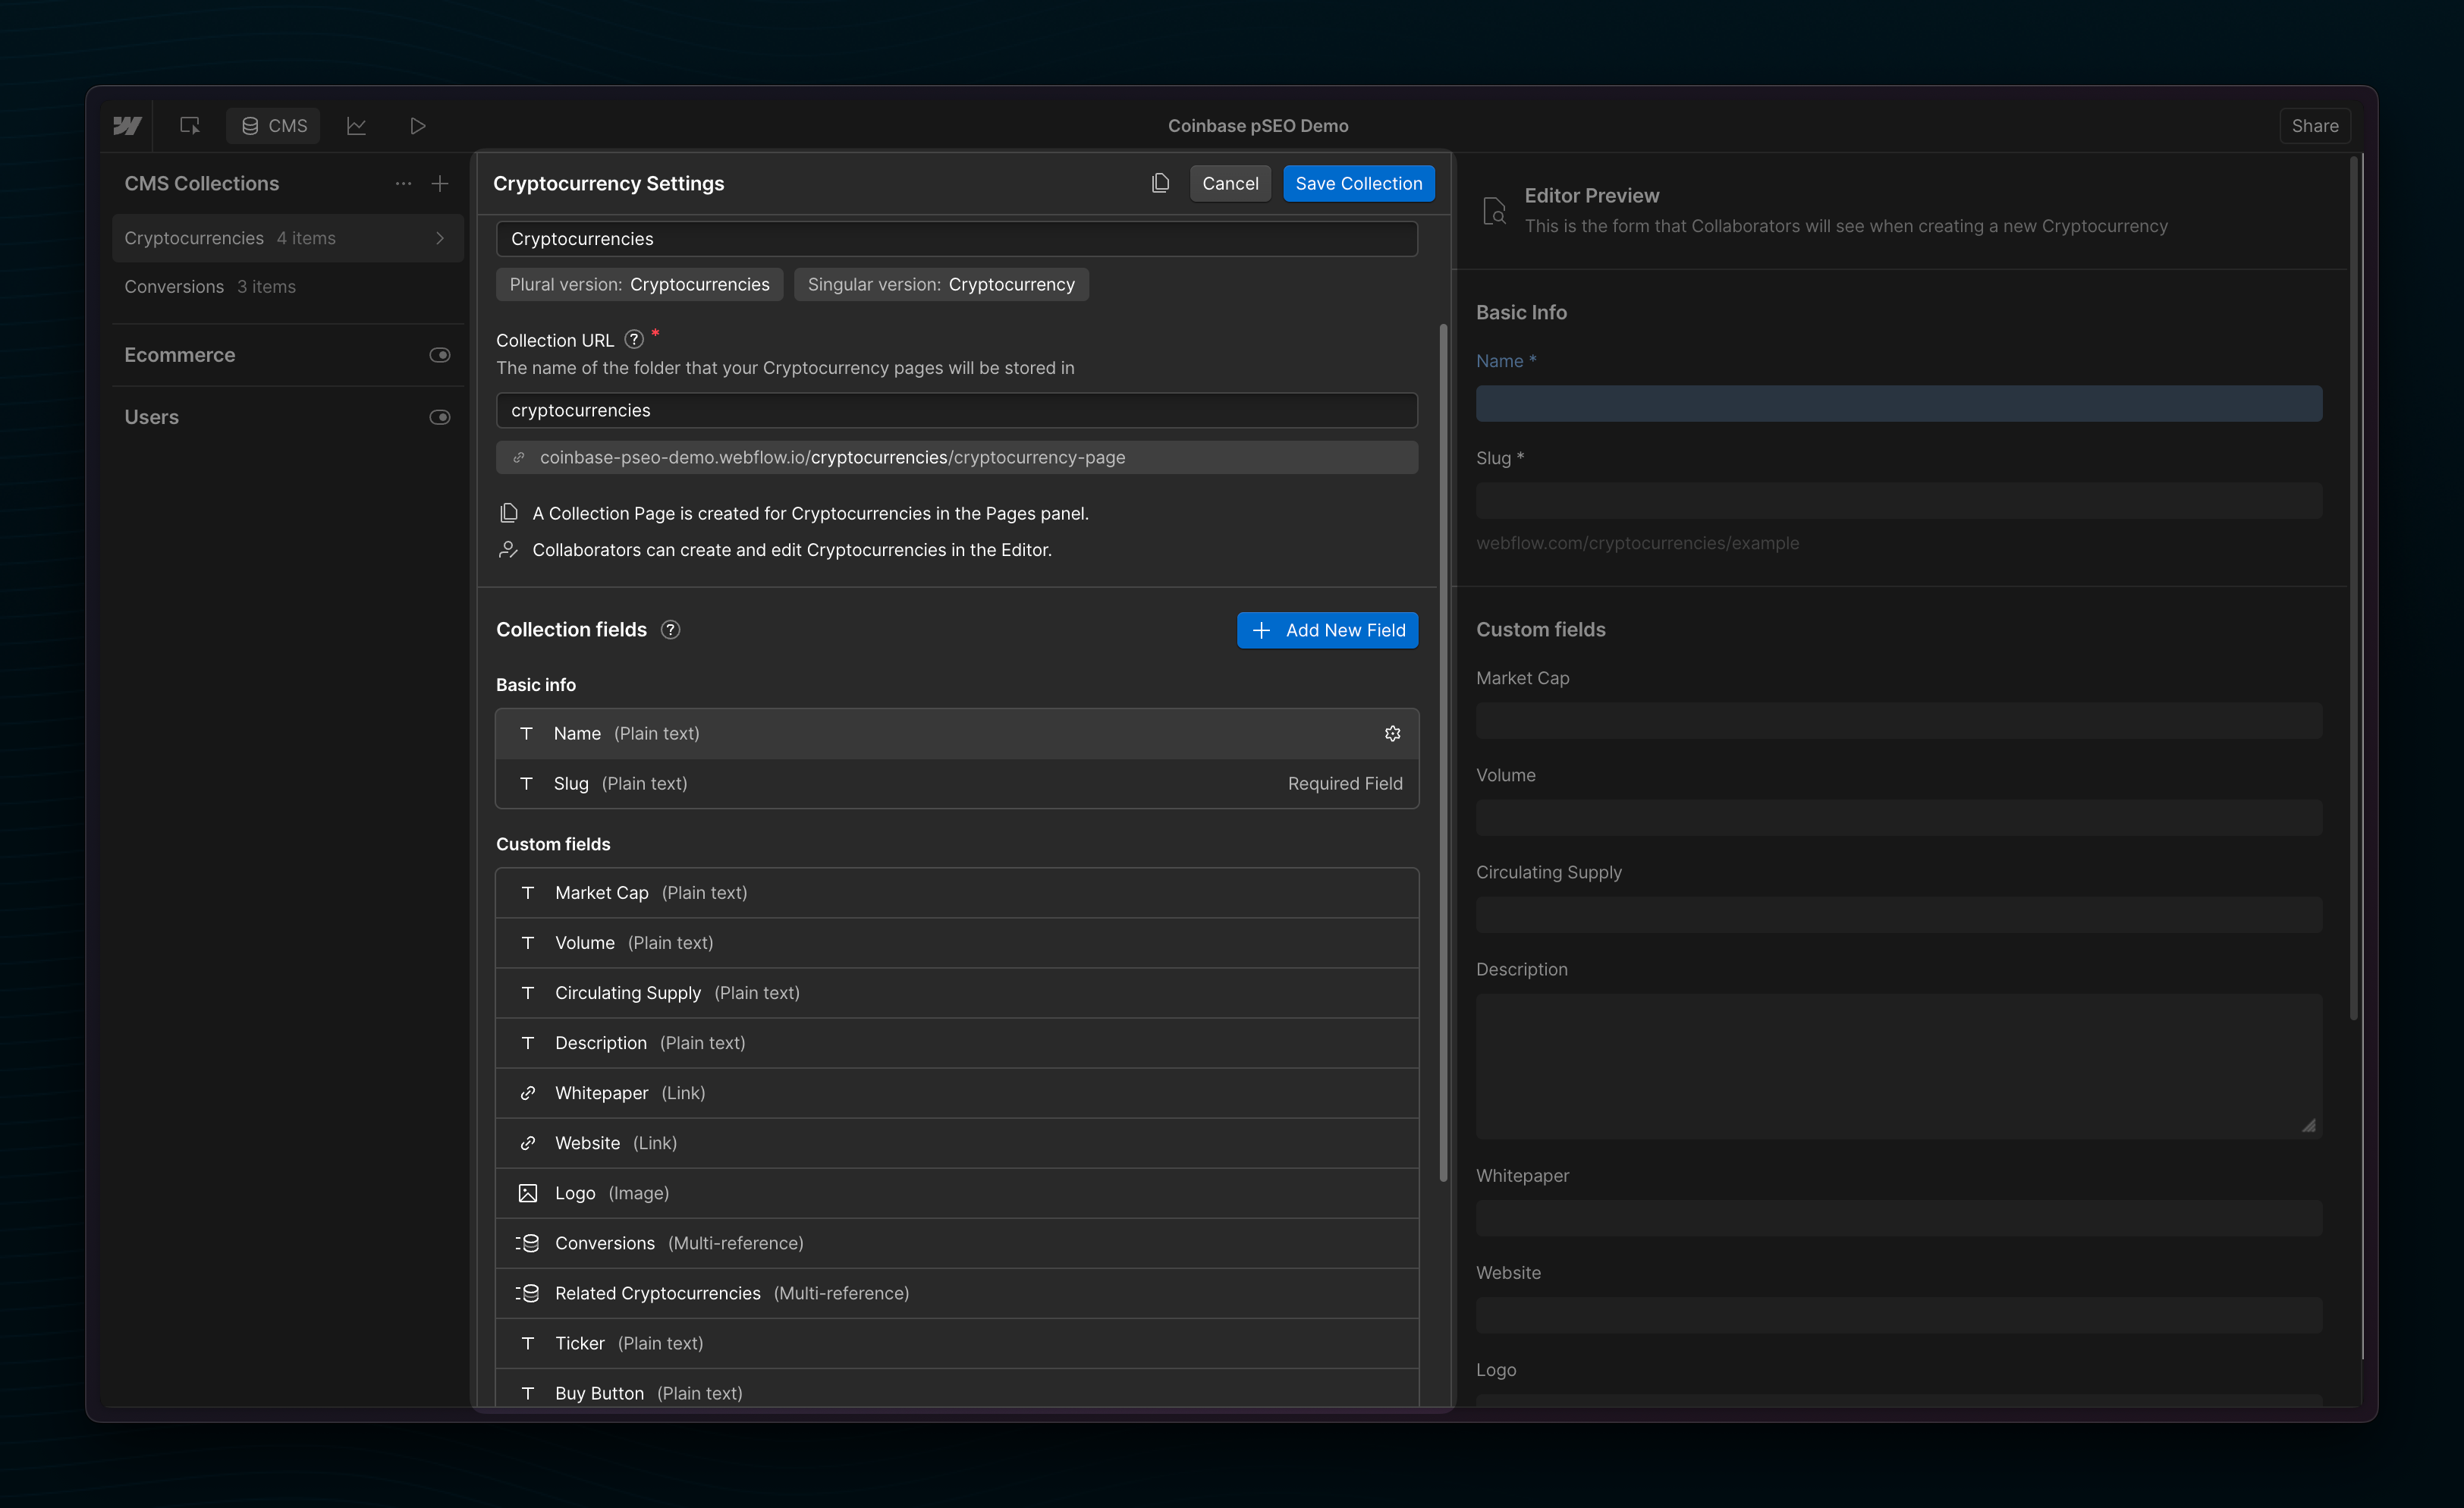The image size is (2464, 1508).
Task: Click the help icon next to Collection fields
Action: pos(669,628)
